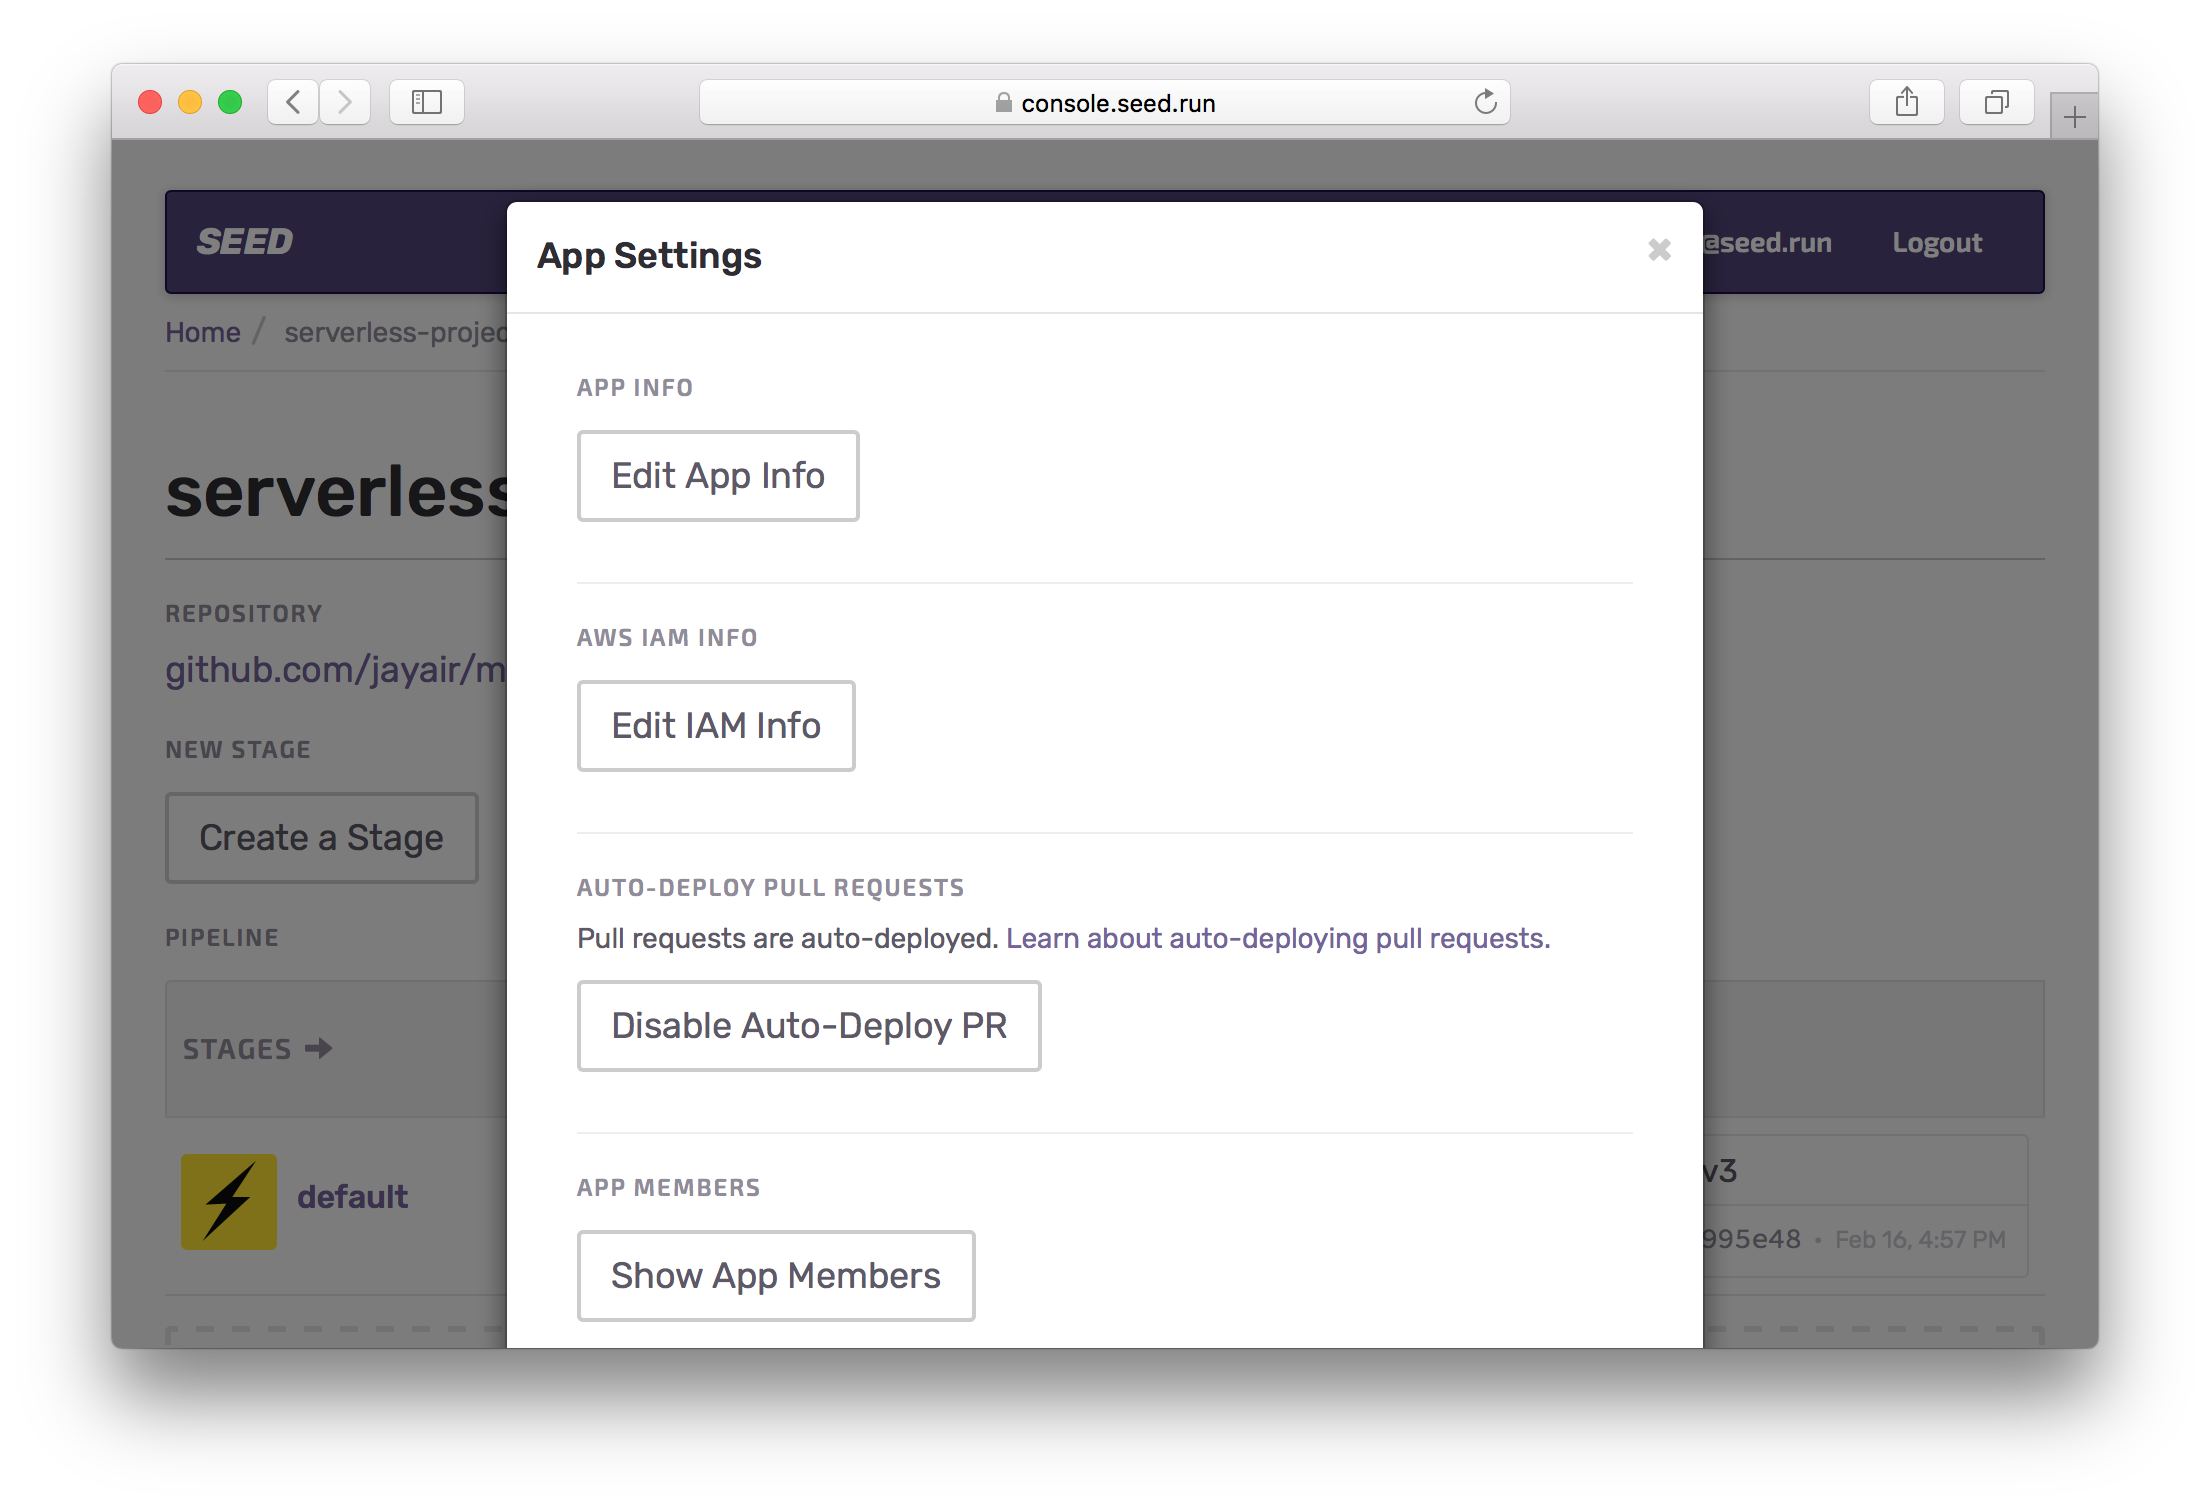Open the auto-deploying pull requests help link
This screenshot has width=2210, height=1508.
pos(1277,939)
